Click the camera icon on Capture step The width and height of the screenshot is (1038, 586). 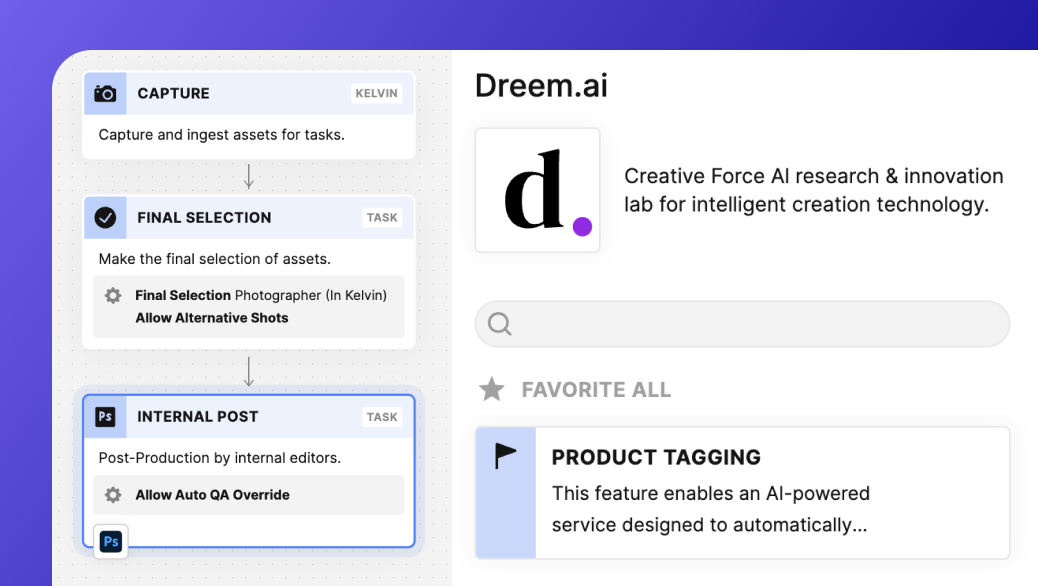[x=105, y=93]
